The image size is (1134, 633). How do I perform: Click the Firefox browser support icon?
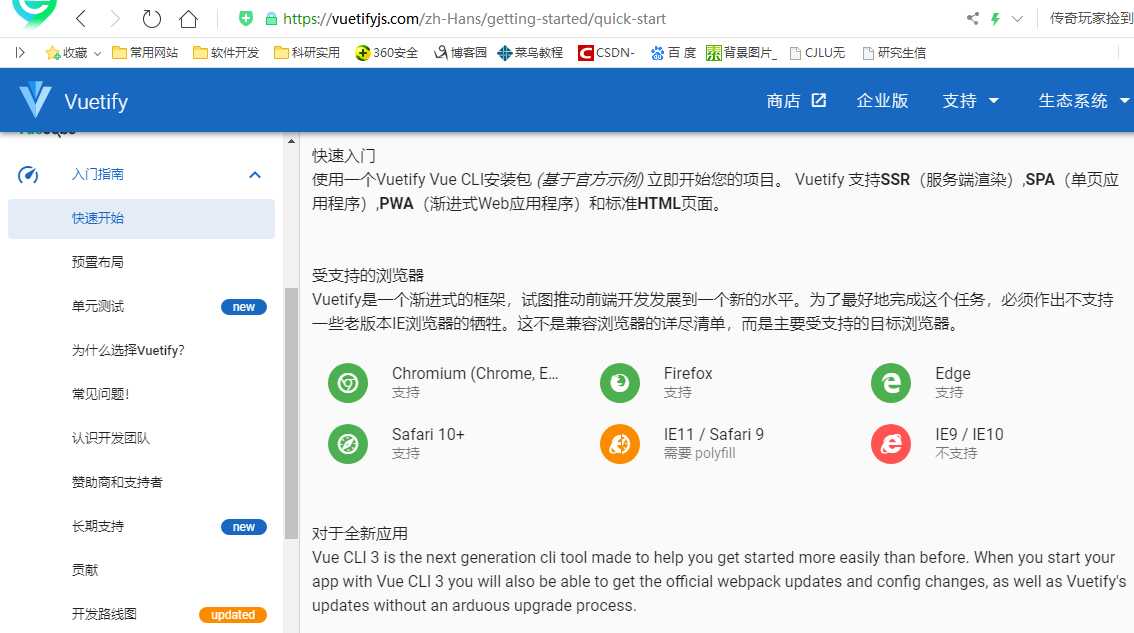[x=620, y=383]
